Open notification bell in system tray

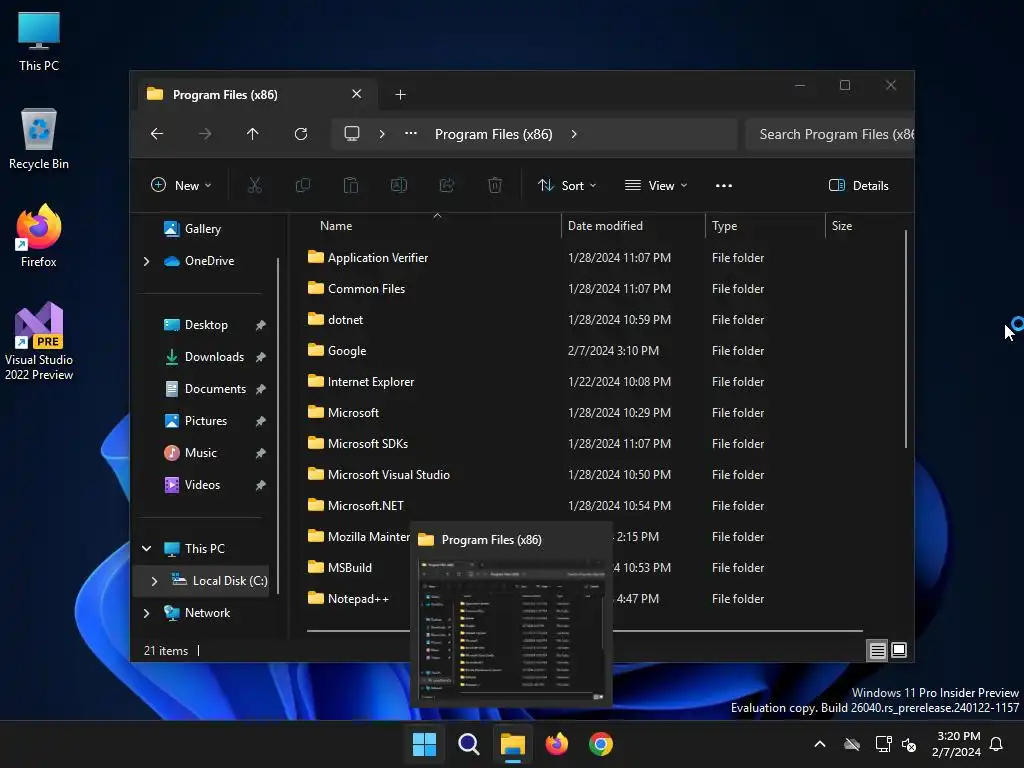click(997, 744)
